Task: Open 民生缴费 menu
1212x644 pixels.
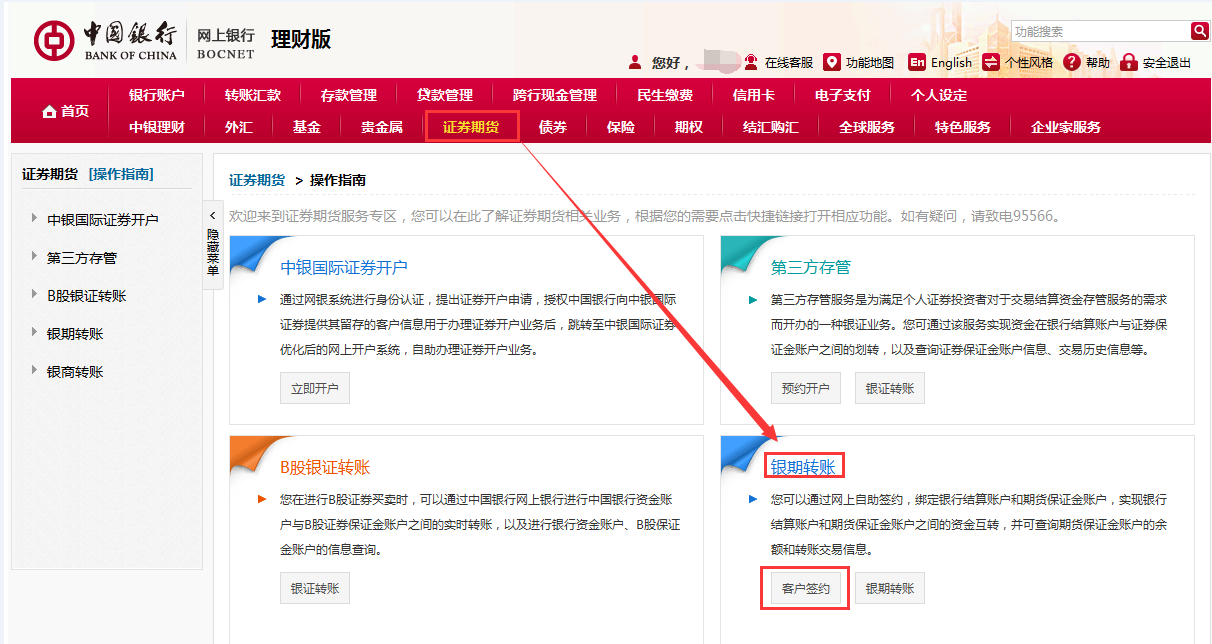Action: pyautogui.click(x=665, y=95)
